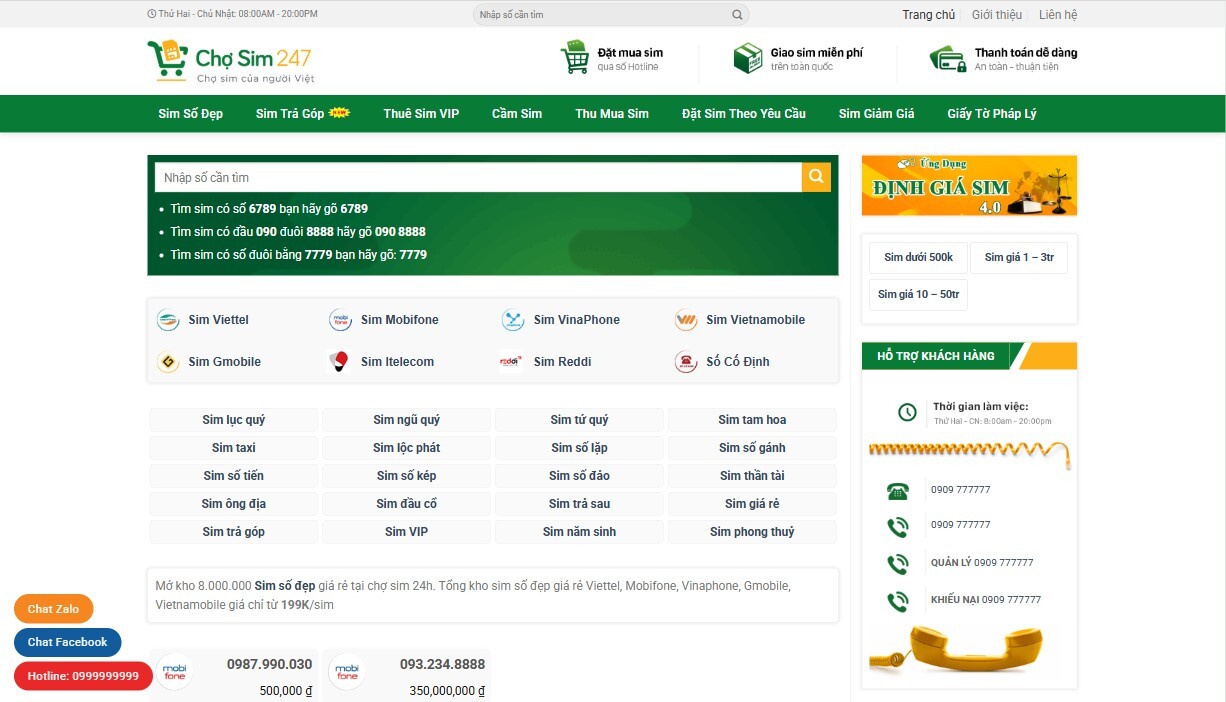Viewport: 1226px width, 702px height.
Task: Choose the Sim năm sinh category
Action: coord(579,532)
